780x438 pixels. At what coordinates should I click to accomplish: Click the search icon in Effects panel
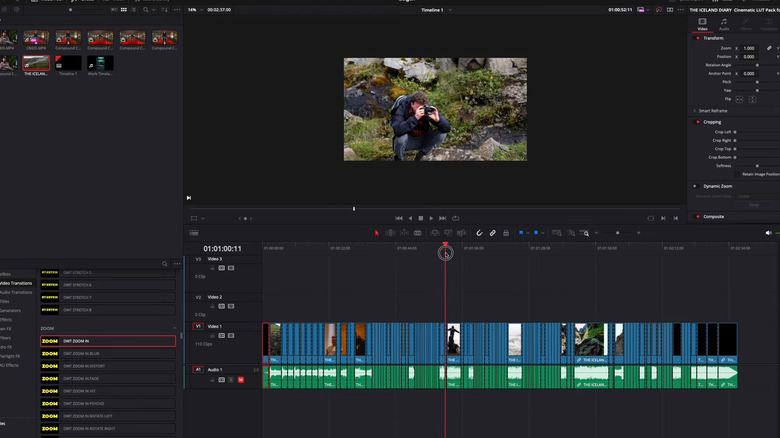coord(165,264)
